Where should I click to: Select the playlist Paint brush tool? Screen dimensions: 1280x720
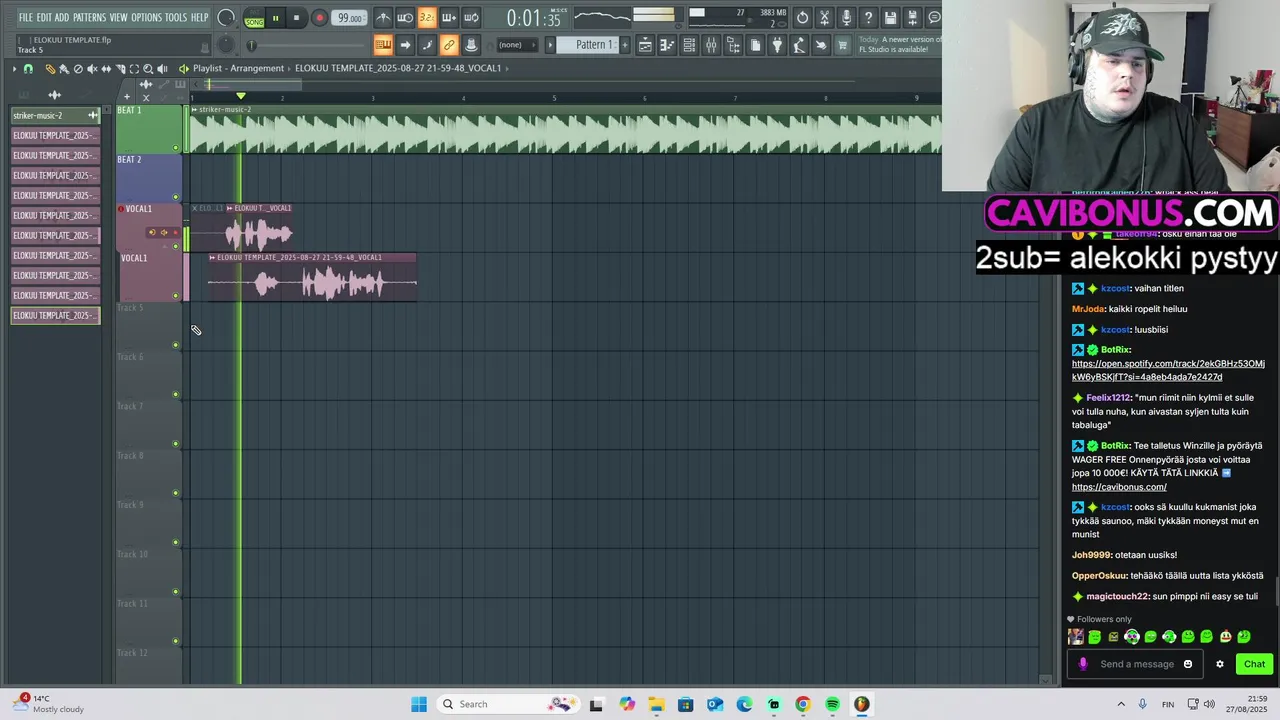tap(64, 68)
